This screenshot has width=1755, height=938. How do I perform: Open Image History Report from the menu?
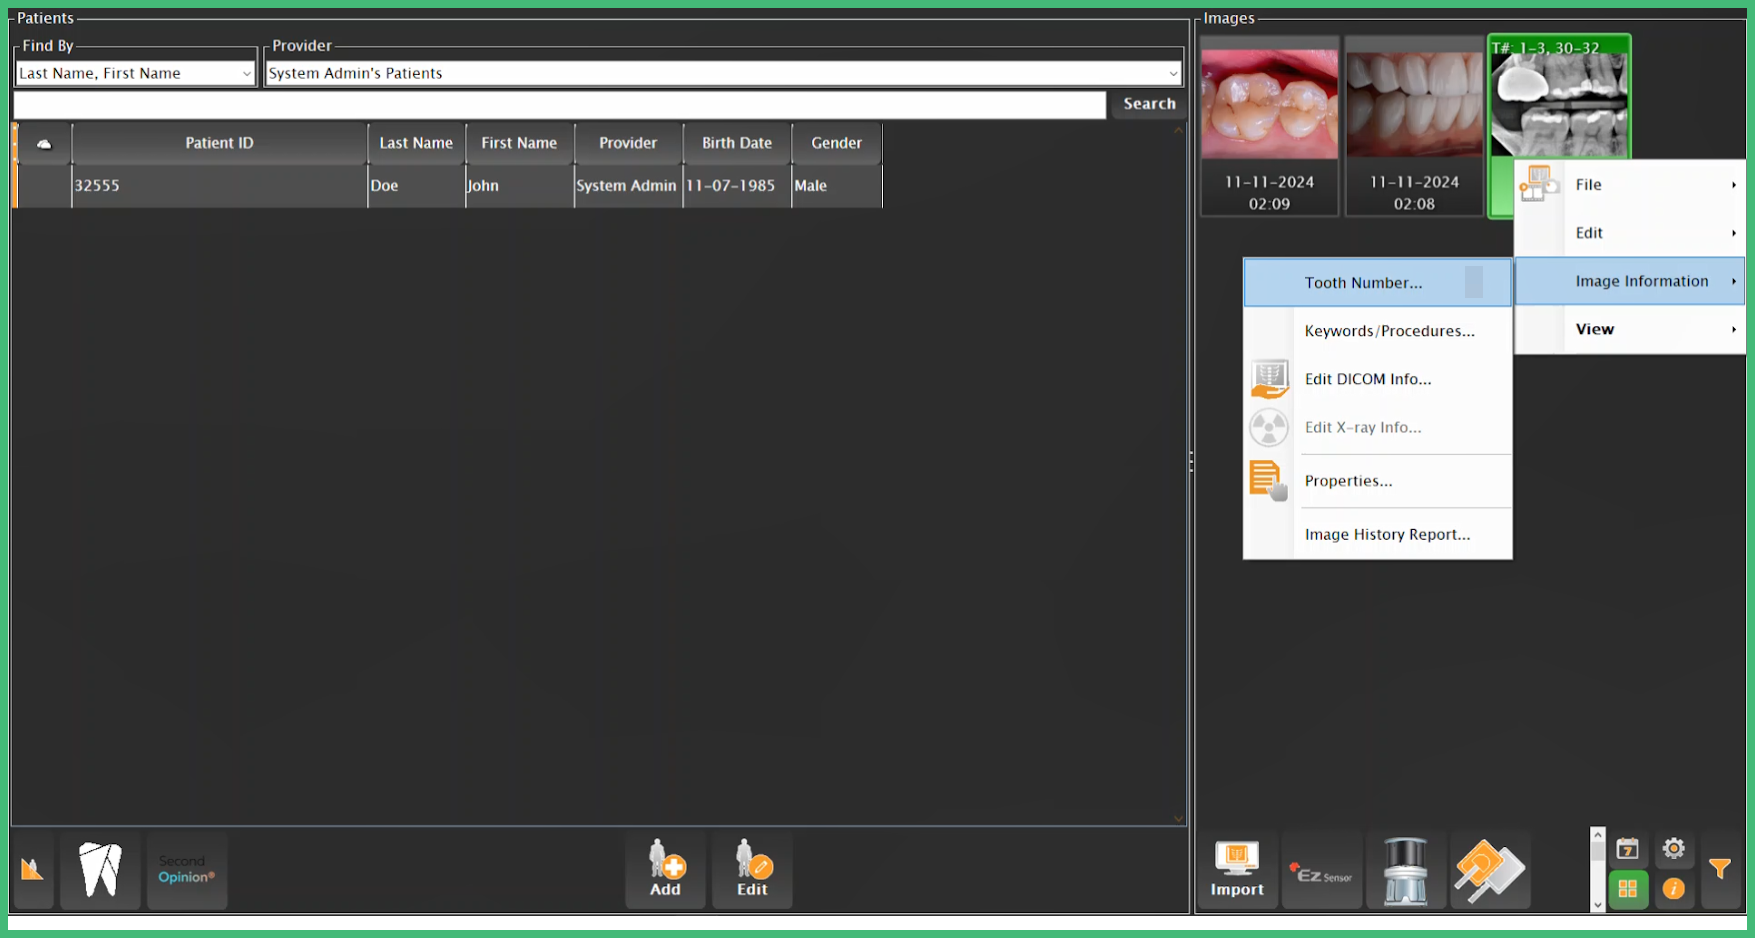(1386, 534)
